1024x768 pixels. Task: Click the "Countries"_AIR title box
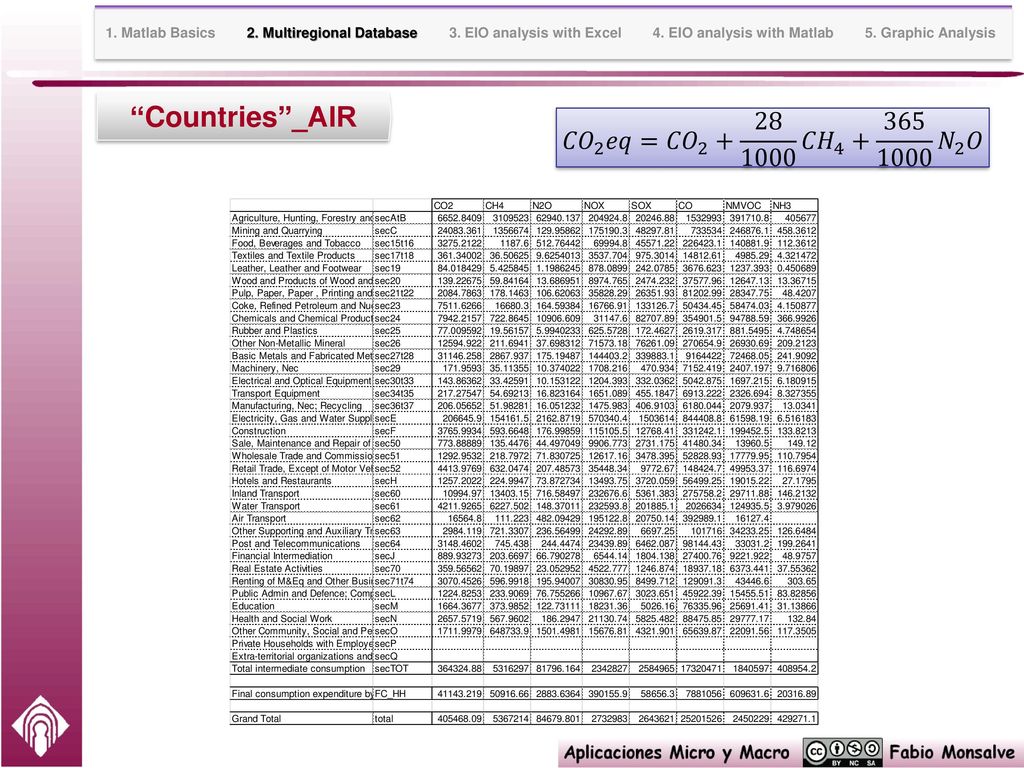coord(243,117)
